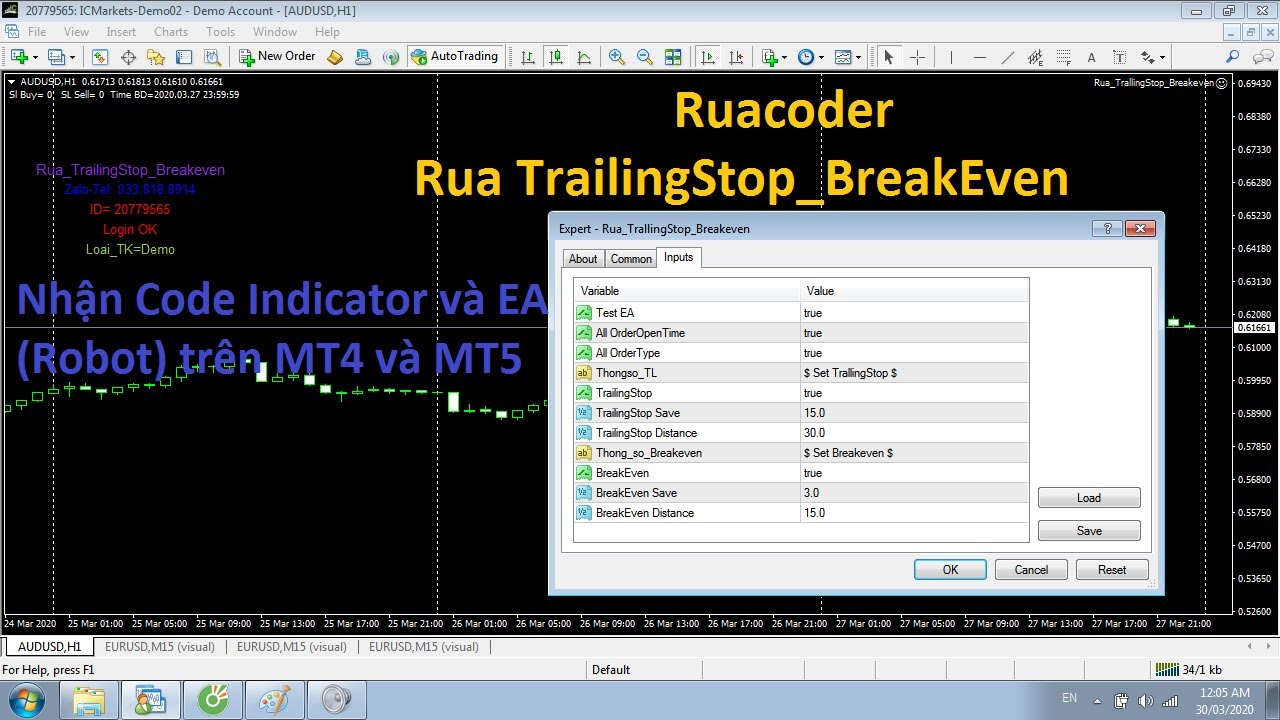Switch to Bar Chart display
This screenshot has width=1280, height=720.
(x=528, y=57)
